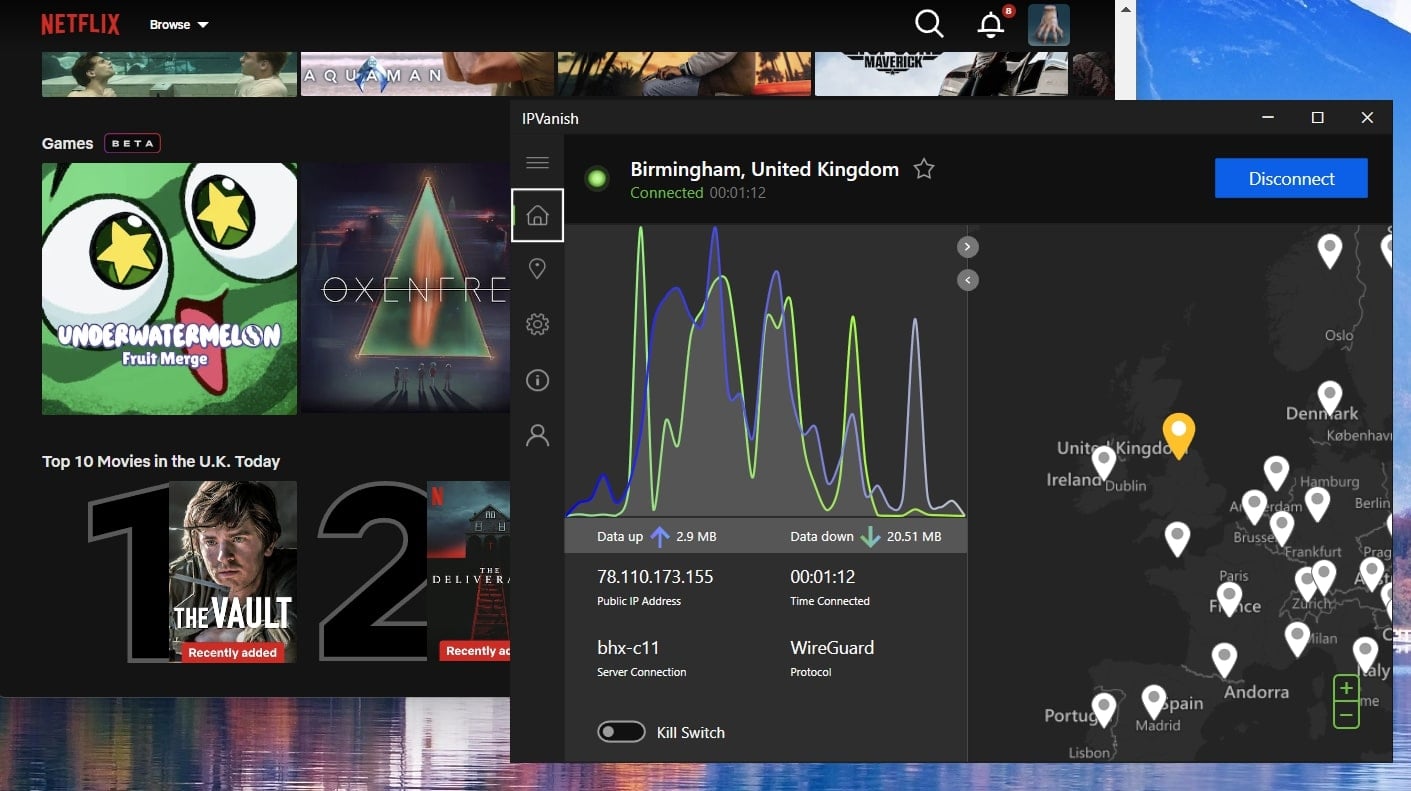Open Netflix search with the magnifier icon
The image size is (1411, 791).
coord(928,24)
